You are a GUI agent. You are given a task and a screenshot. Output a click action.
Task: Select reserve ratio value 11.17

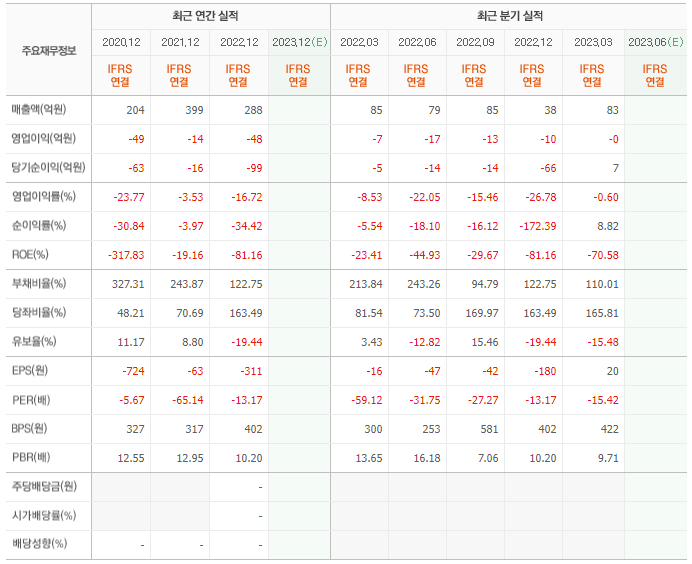[131, 342]
